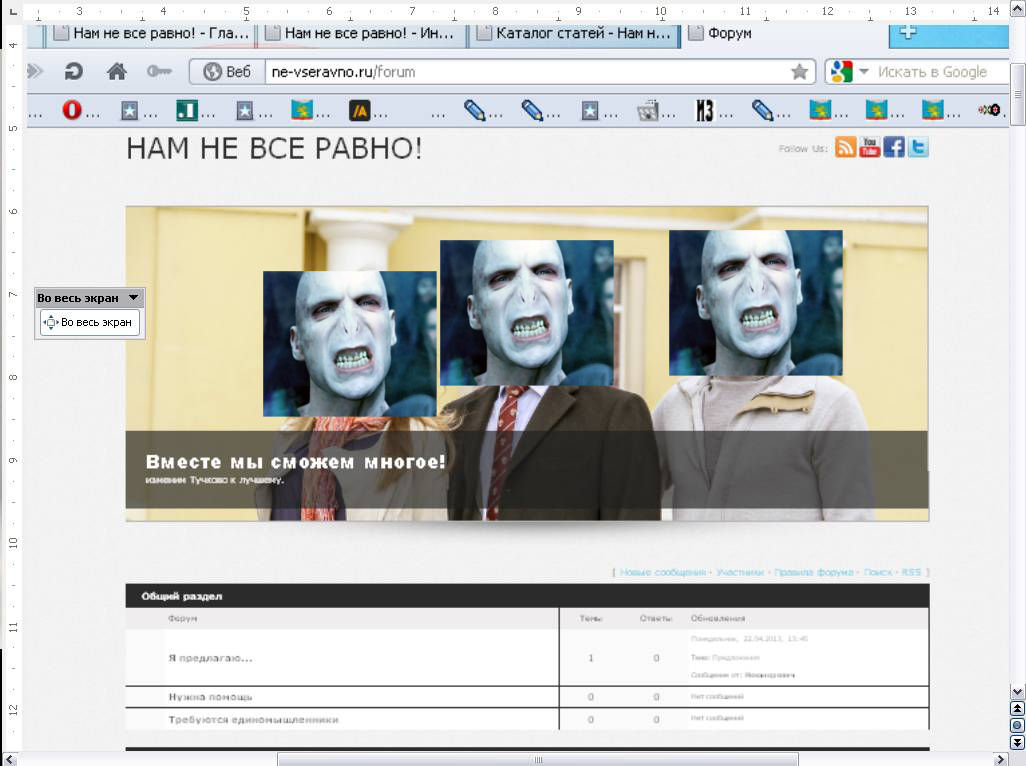
Task: Click the horizontal scrollbar thumb
Action: [538, 759]
